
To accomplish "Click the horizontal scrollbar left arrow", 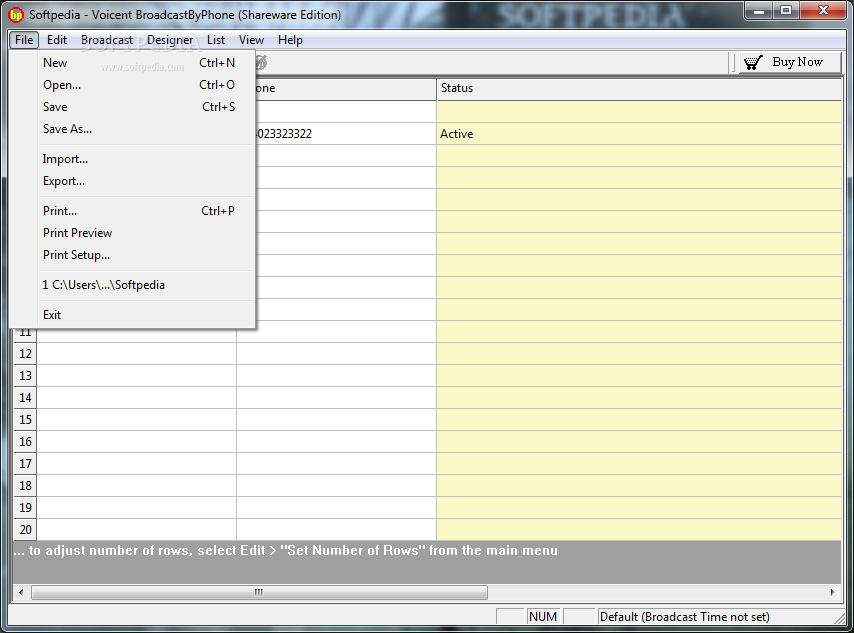I will coord(21,592).
